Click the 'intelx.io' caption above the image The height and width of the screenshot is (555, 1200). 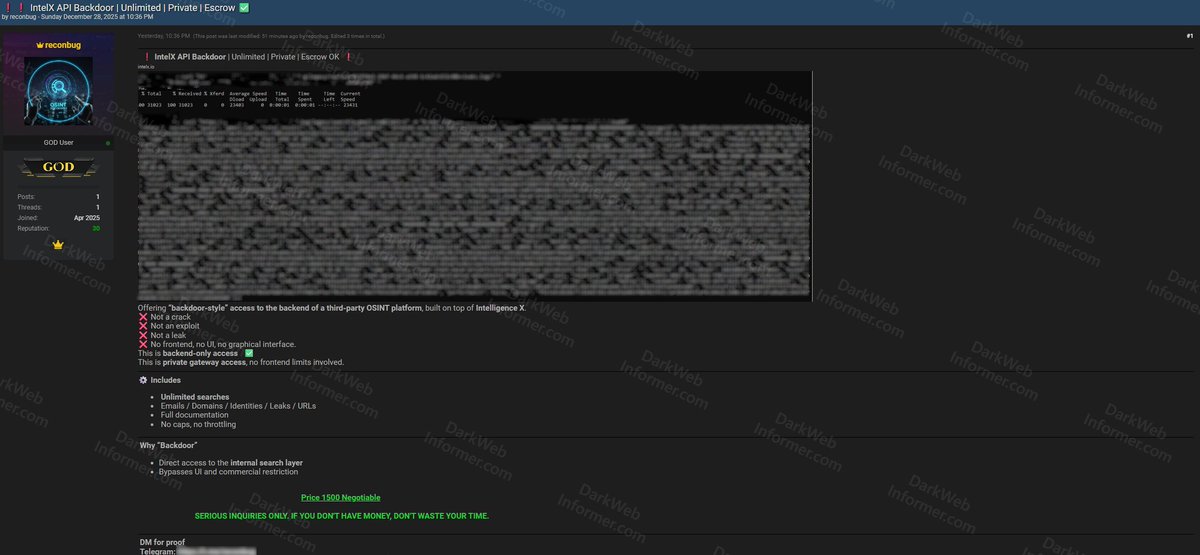[x=146, y=67]
